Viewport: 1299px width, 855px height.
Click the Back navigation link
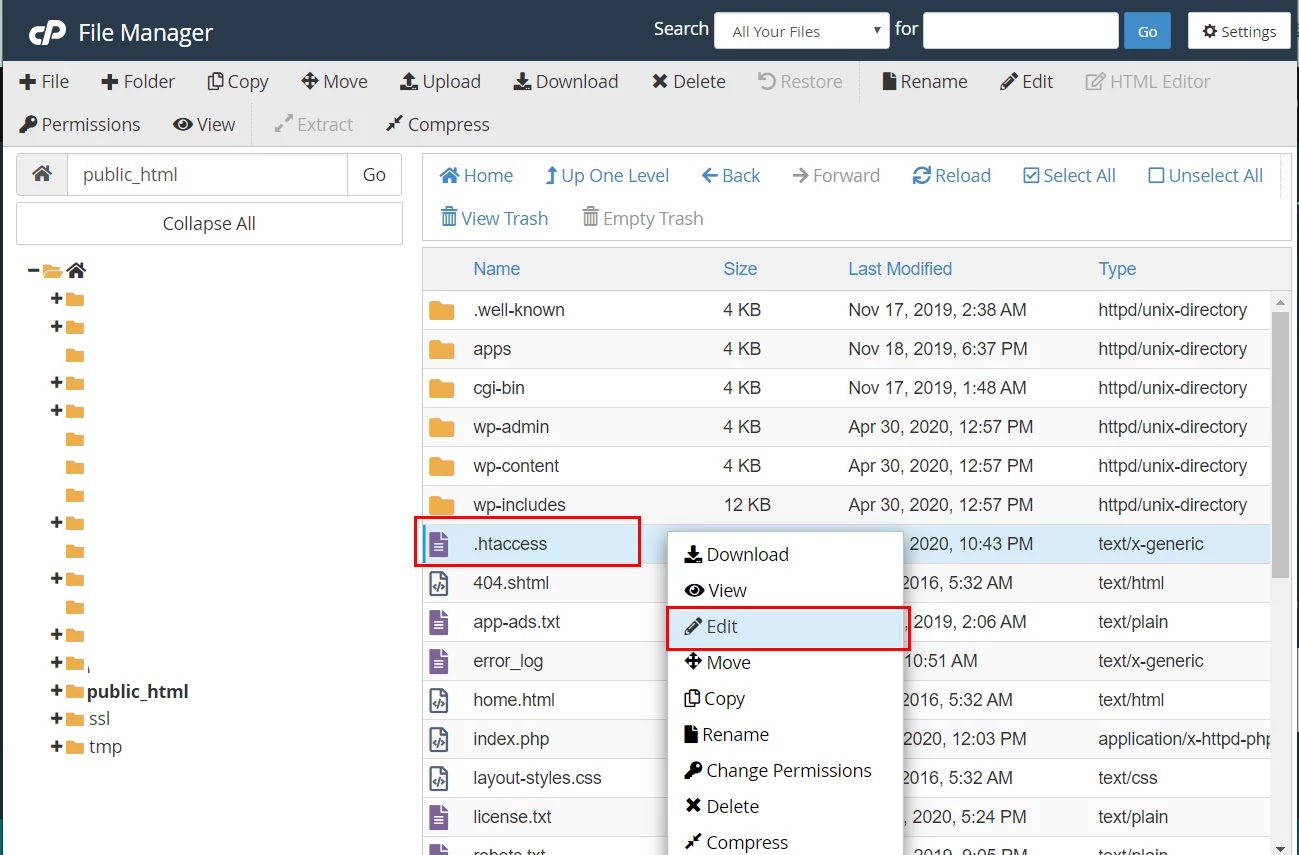pyautogui.click(x=730, y=176)
